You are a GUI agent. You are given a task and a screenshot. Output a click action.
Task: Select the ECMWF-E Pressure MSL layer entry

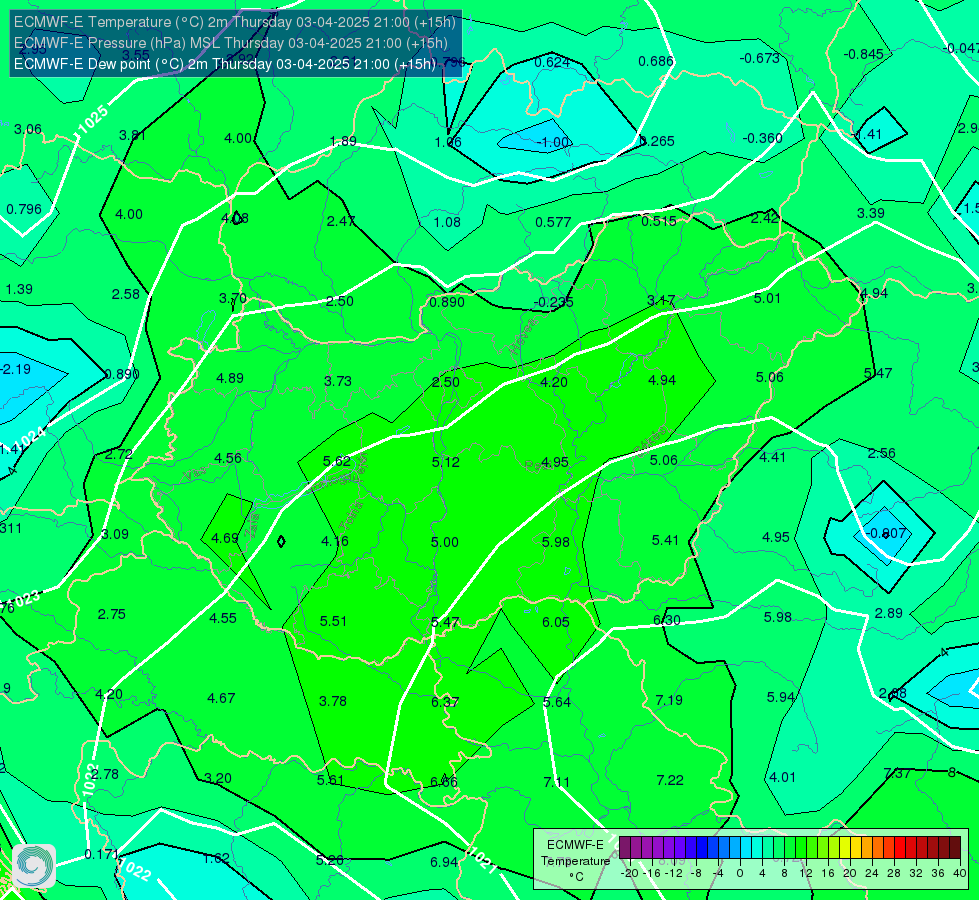click(x=230, y=43)
